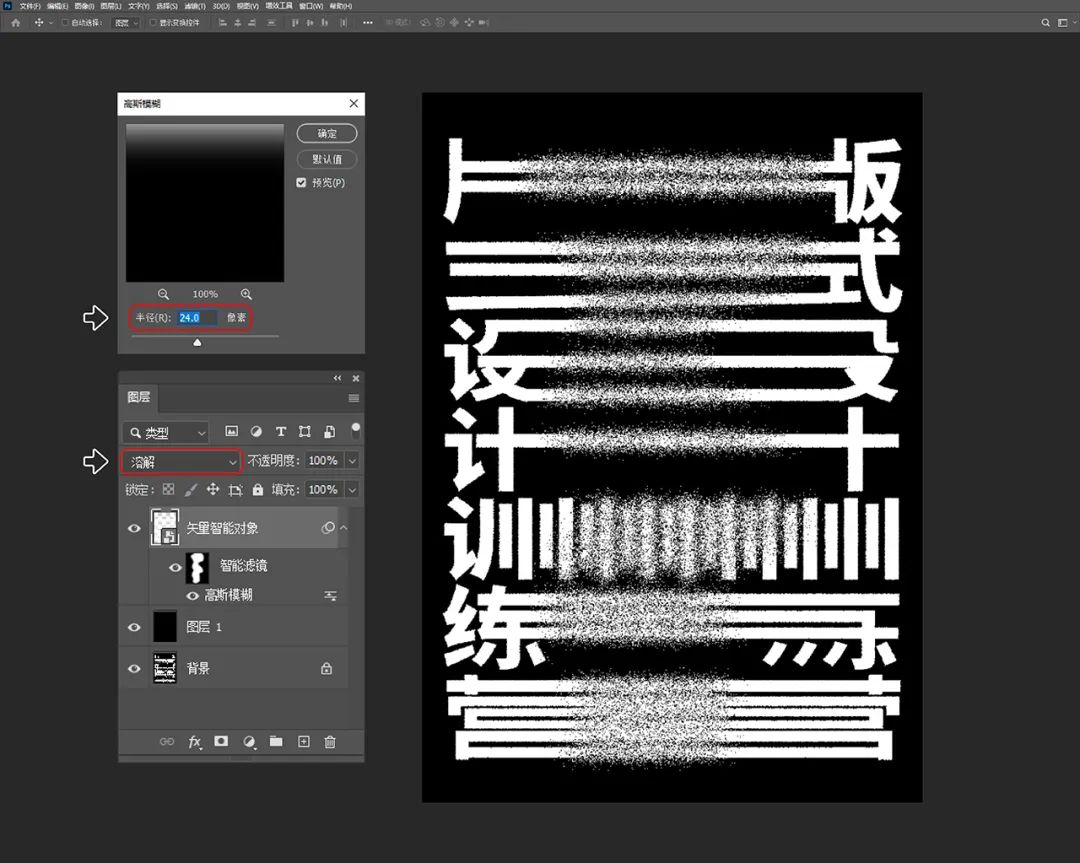
Task: Click the 确定 button
Action: click(x=327, y=133)
